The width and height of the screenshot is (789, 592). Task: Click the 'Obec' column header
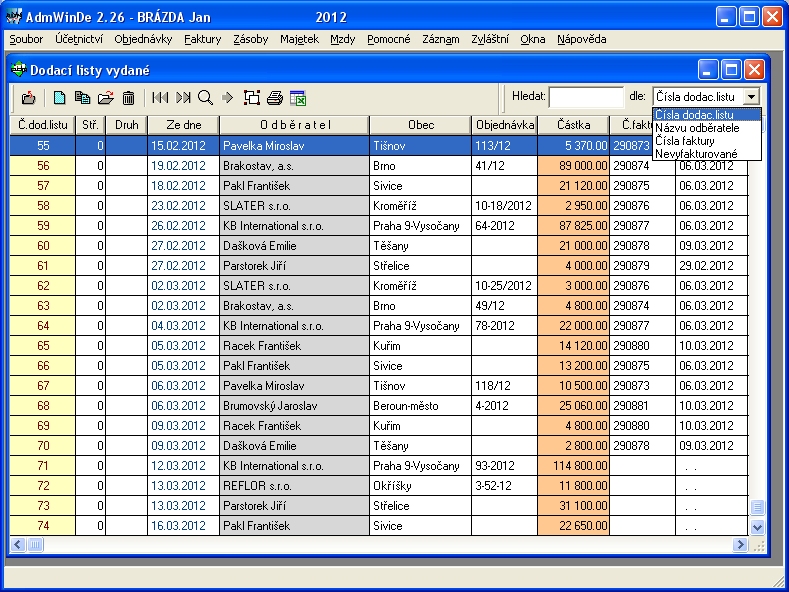[x=421, y=125]
